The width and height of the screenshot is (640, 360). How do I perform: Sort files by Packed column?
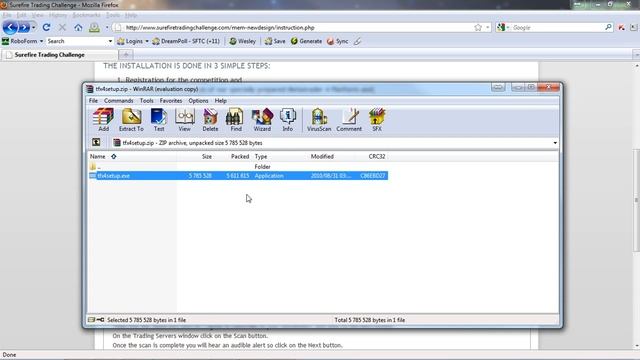pyautogui.click(x=232, y=156)
